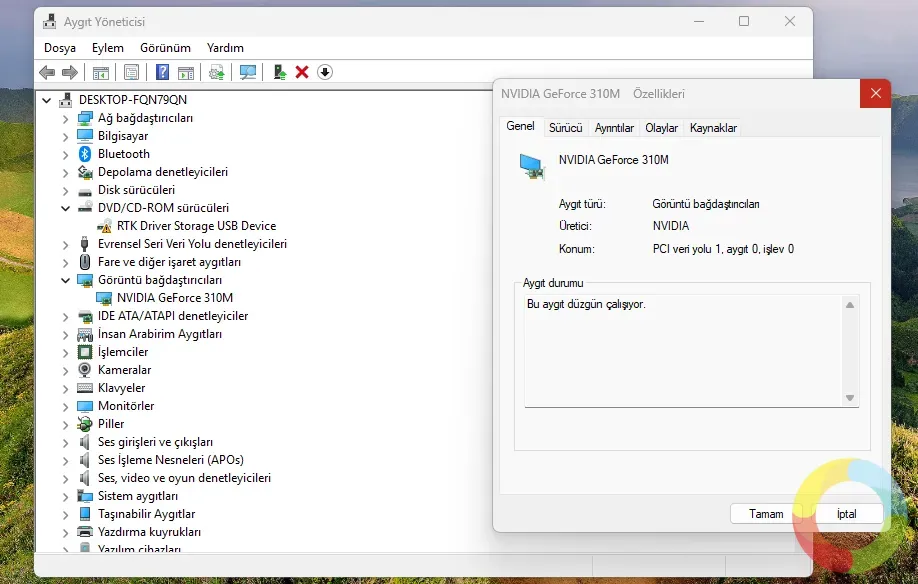The height and width of the screenshot is (584, 918).
Task: Click the black down-arrow disable device icon
Action: [325, 72]
